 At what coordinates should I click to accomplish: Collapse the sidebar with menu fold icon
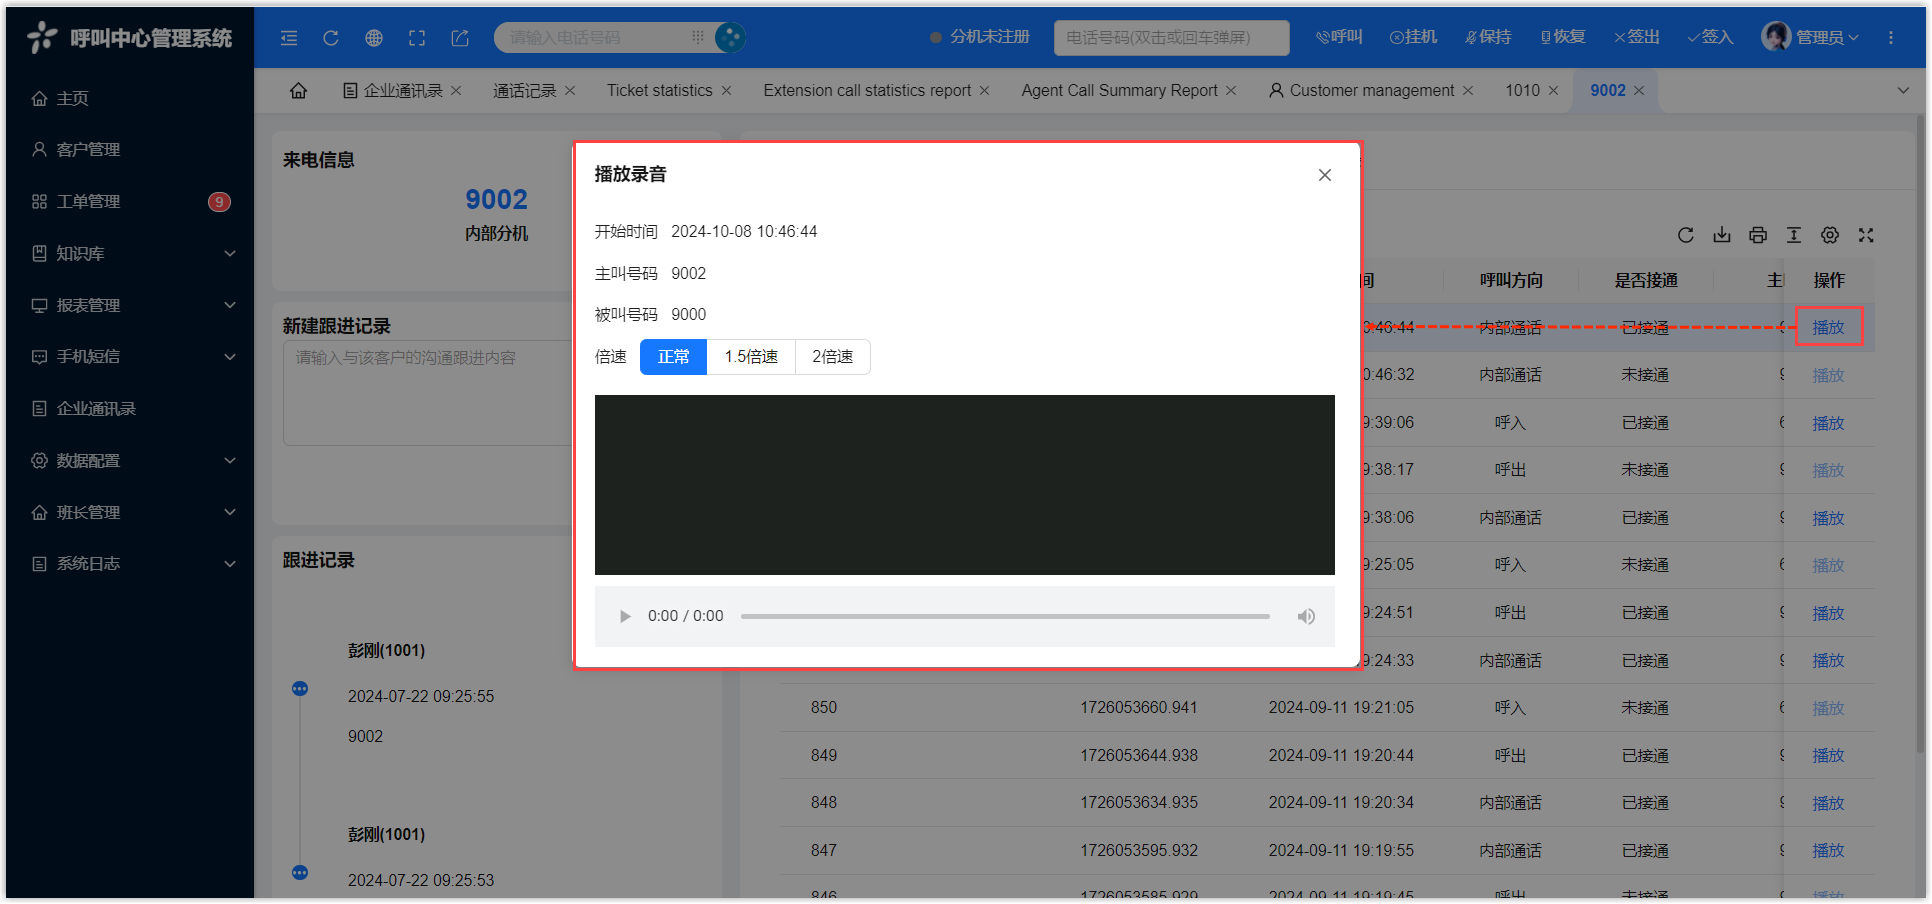[x=289, y=38]
